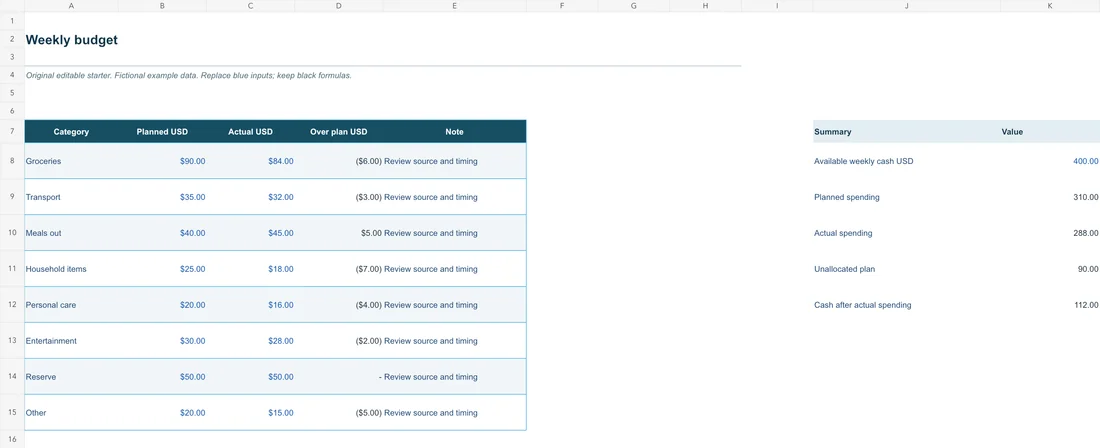Click the Reserve category cell

[x=72, y=376]
